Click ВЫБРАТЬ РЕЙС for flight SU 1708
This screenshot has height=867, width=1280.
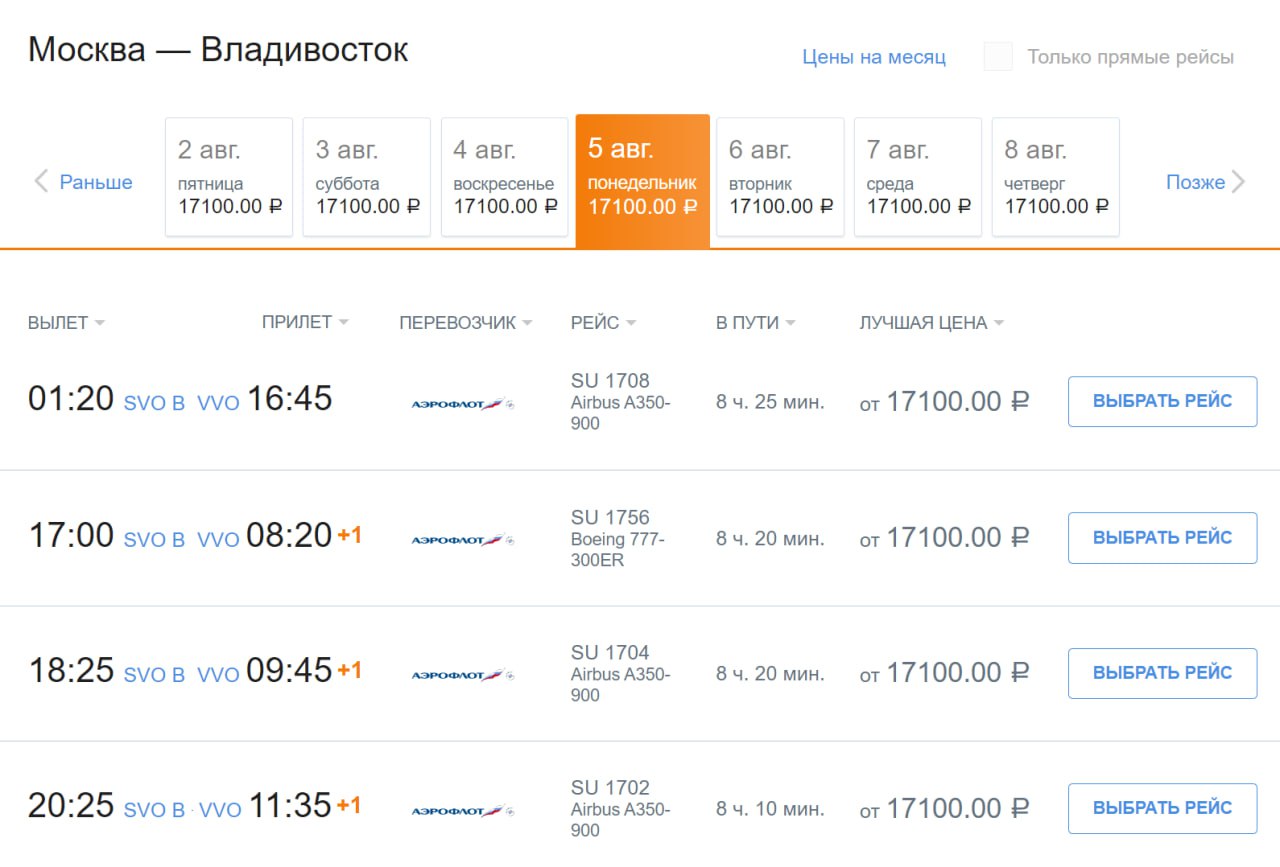tap(1162, 402)
